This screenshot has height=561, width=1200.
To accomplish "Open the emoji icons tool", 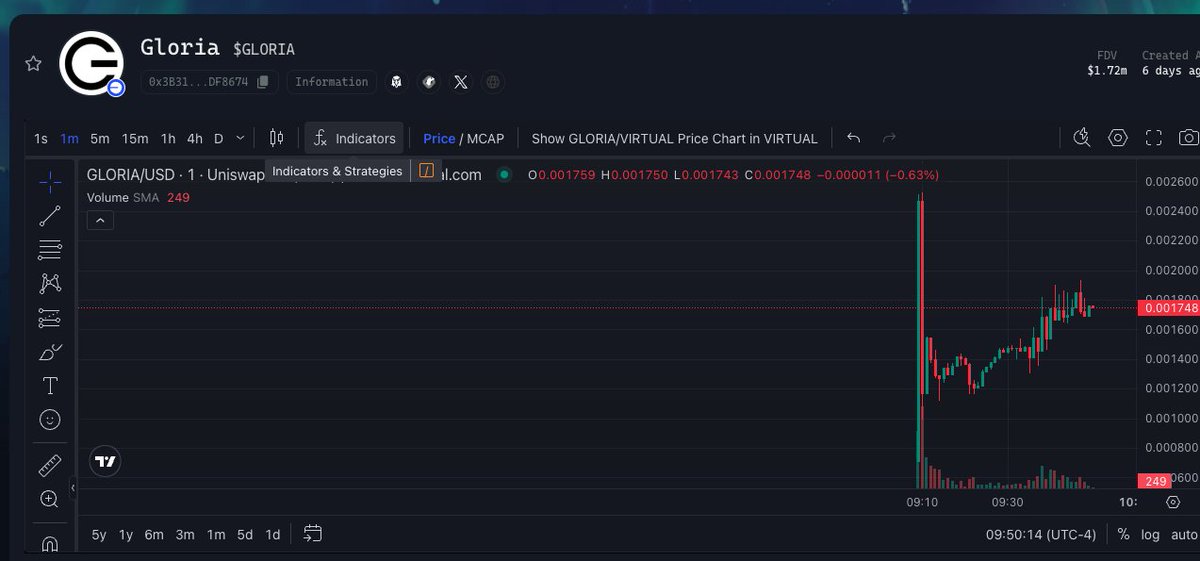I will click(x=50, y=420).
